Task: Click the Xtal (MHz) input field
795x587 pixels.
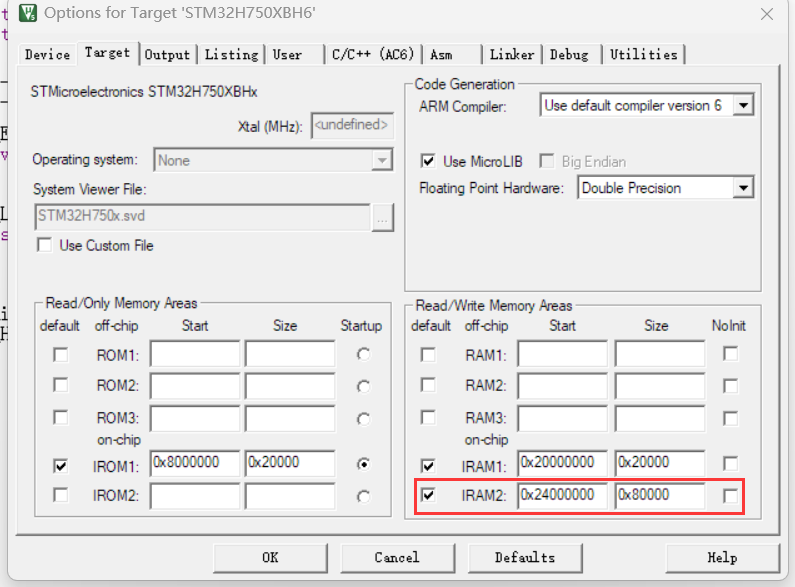Action: [352, 125]
